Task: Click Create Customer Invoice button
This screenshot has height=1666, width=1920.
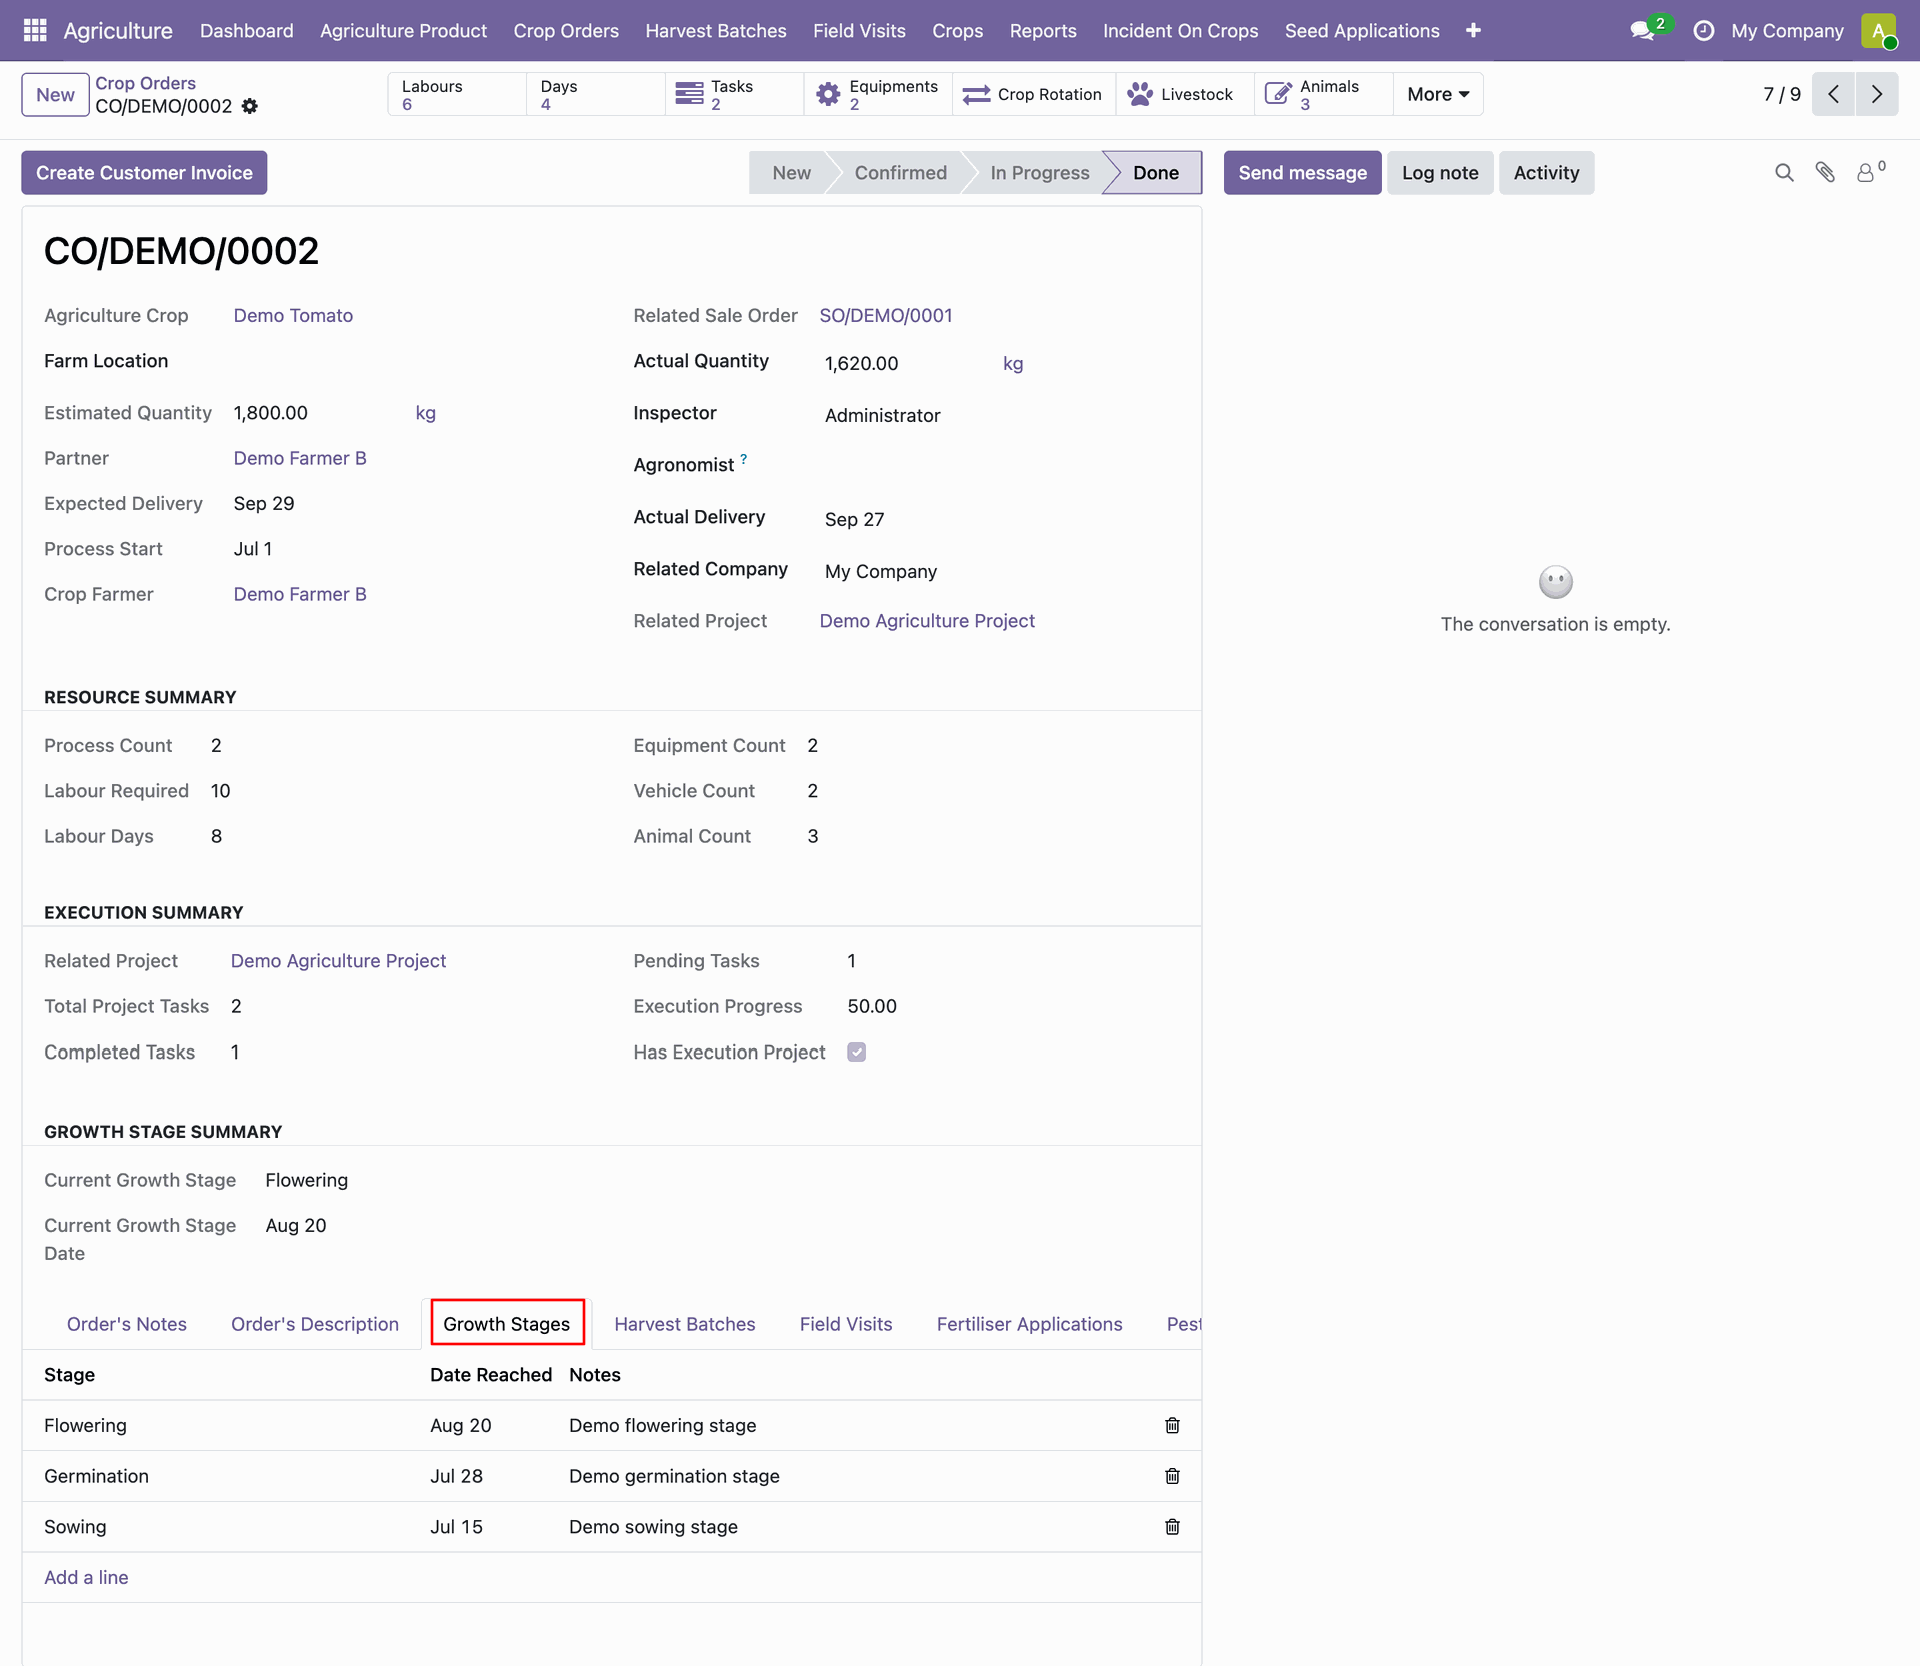Action: click(x=144, y=173)
